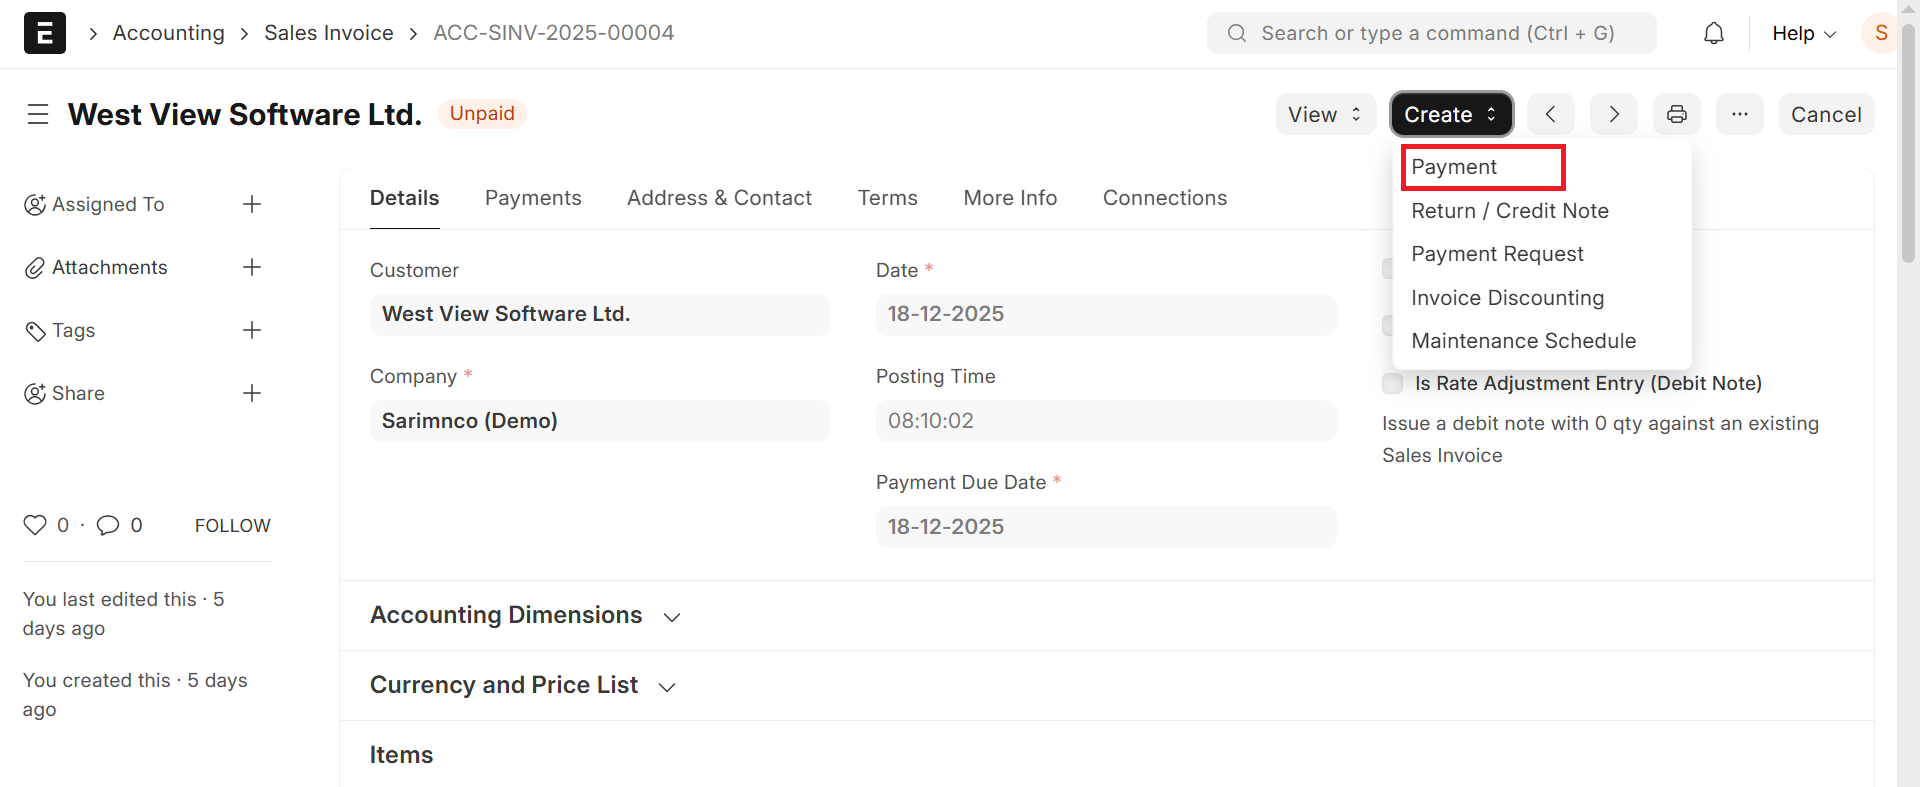Switch to the Payments tab

click(x=533, y=197)
